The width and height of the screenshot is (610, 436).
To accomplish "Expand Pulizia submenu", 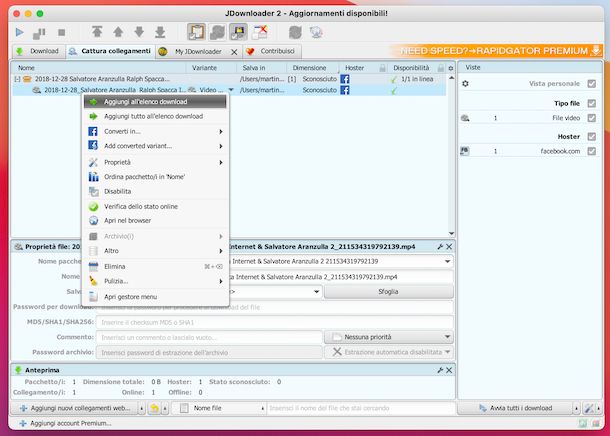I will 221,281.
